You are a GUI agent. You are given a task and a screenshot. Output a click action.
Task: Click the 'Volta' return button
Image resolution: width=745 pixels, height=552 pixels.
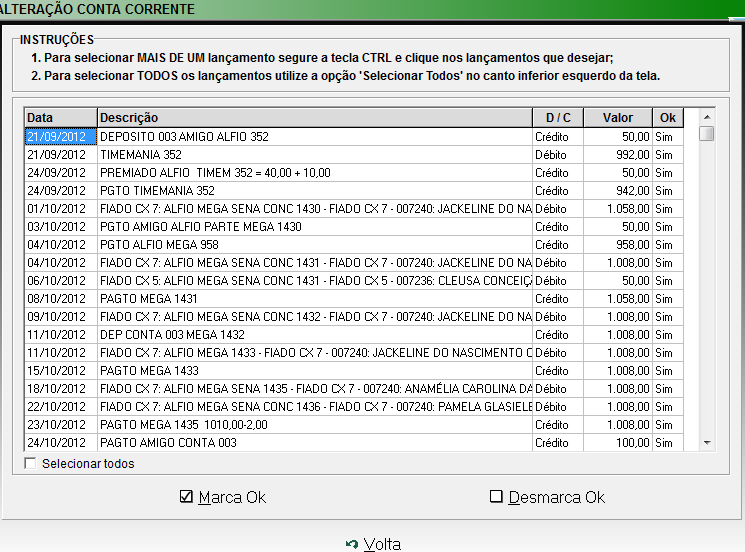373,544
